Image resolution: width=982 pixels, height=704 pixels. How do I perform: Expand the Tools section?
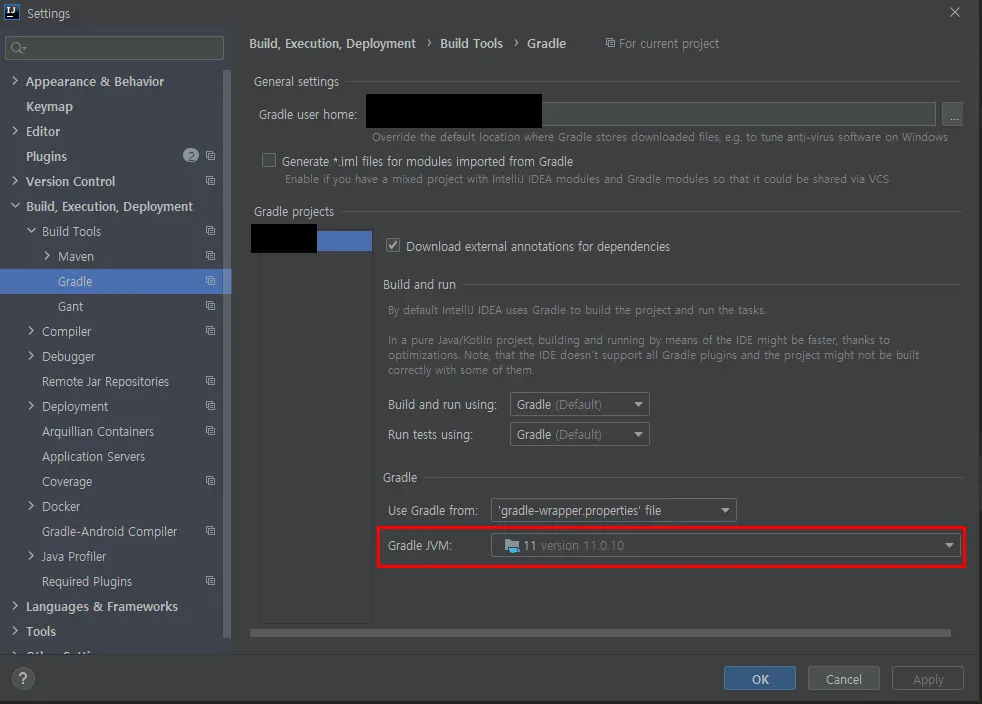coord(15,631)
